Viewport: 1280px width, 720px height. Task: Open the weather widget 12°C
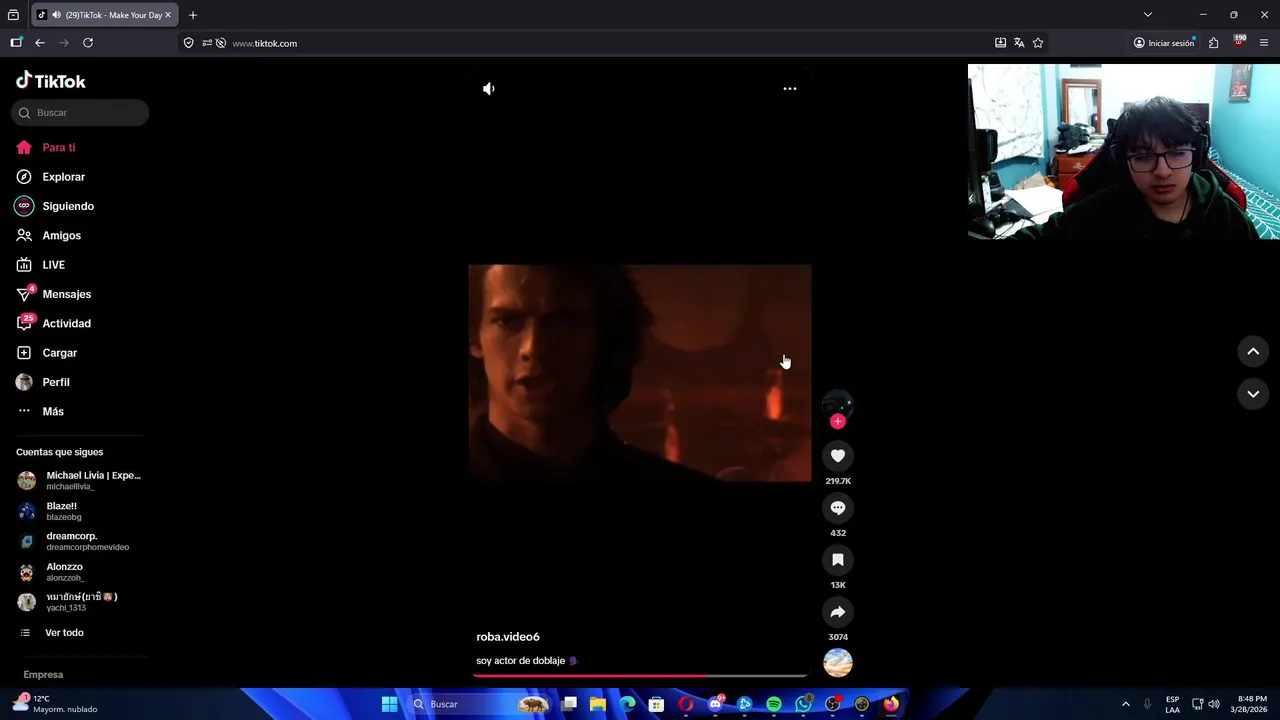[55, 704]
